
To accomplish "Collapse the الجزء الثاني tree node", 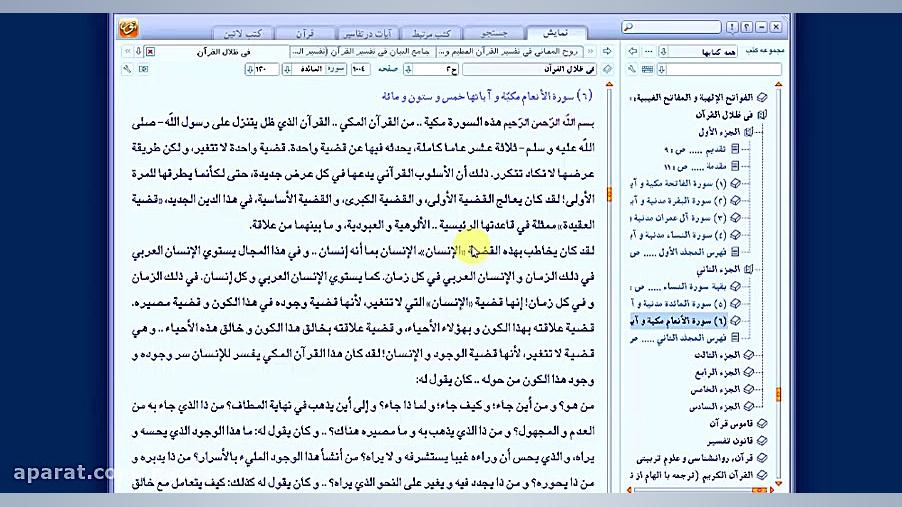I will [748, 269].
